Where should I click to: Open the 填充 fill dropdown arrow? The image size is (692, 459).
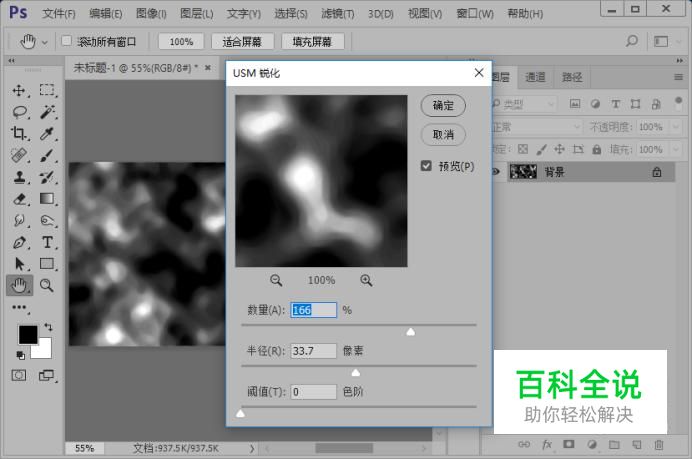coord(676,149)
